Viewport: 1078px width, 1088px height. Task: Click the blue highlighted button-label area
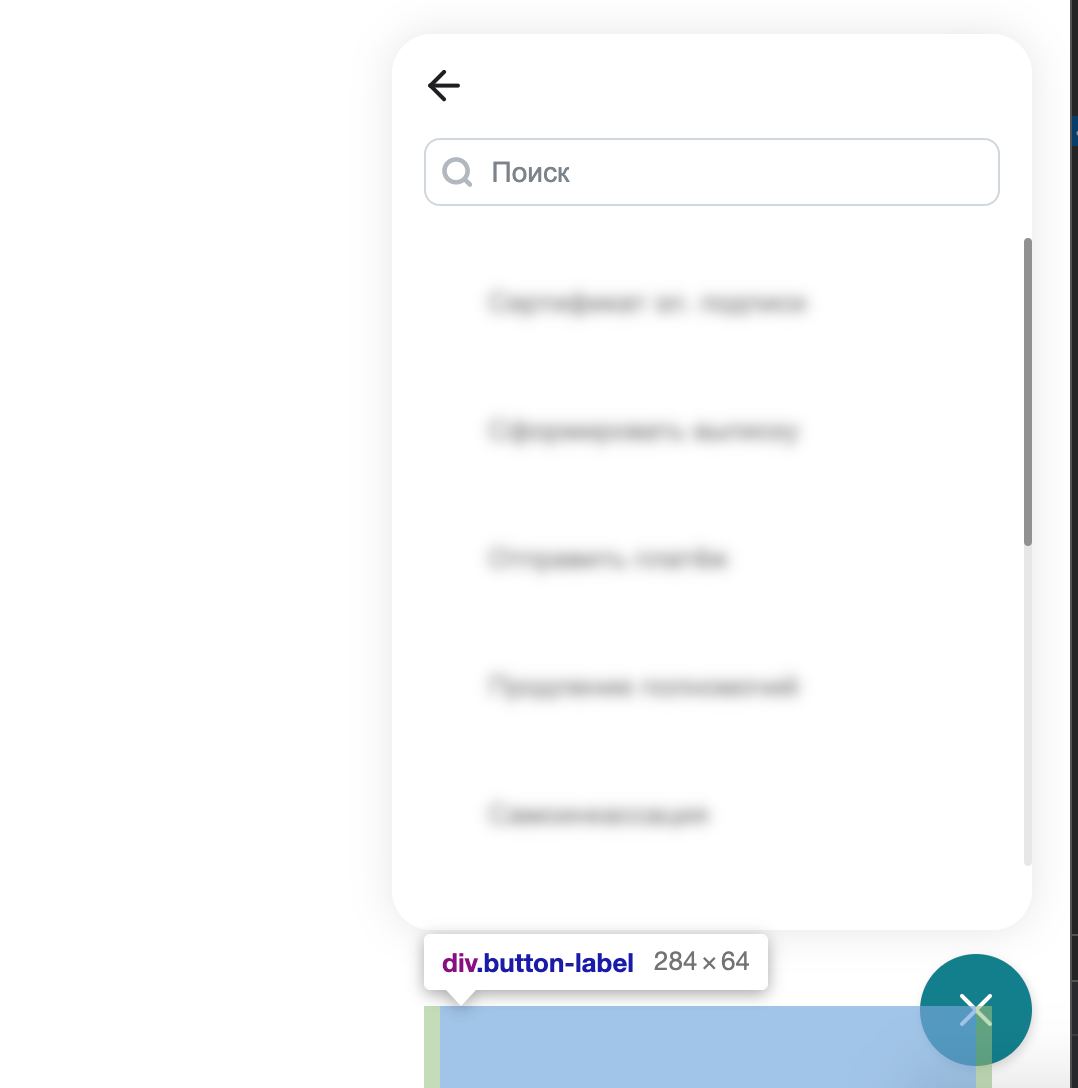(708, 1047)
